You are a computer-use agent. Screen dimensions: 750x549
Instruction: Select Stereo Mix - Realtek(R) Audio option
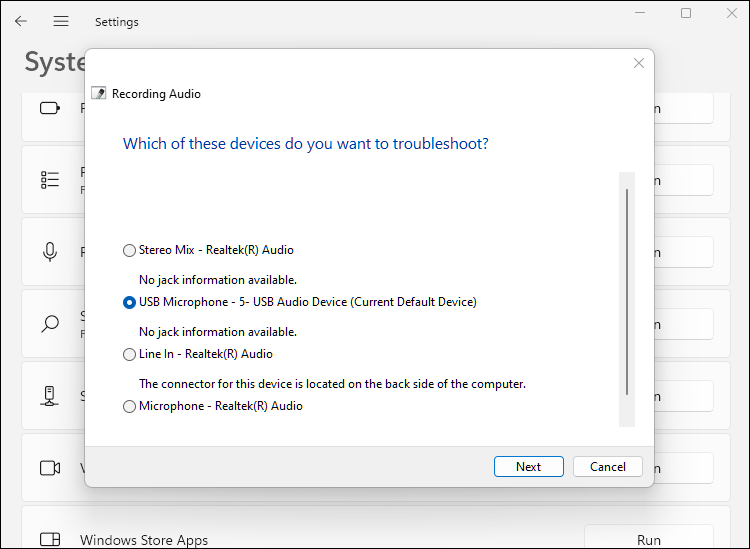pyautogui.click(x=129, y=250)
